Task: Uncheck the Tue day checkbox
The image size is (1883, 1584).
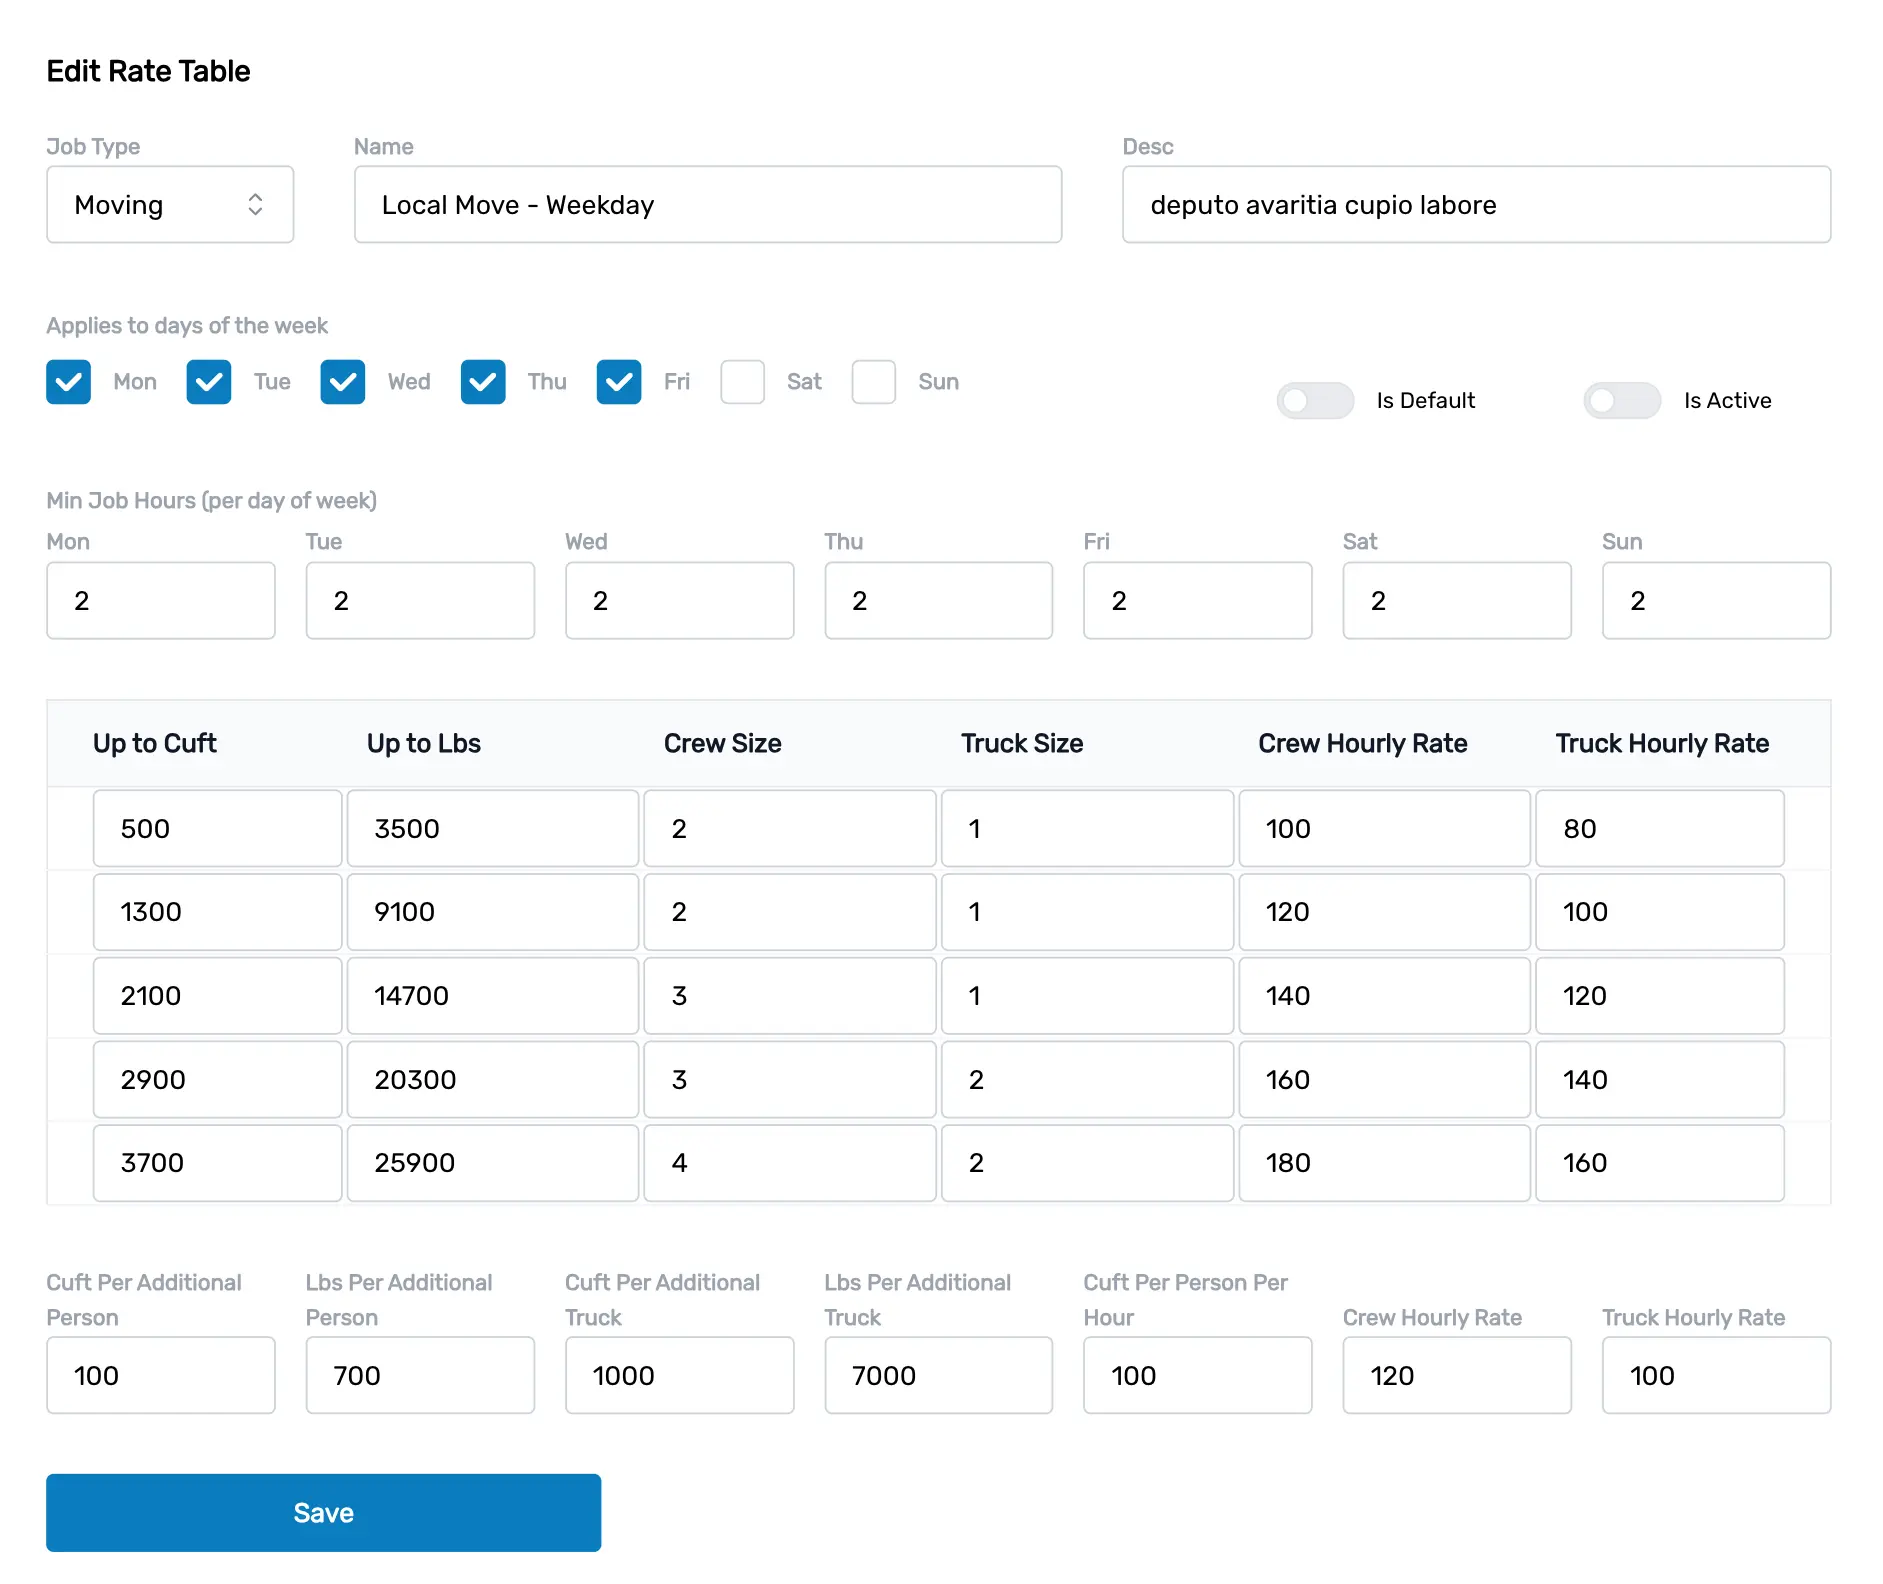Action: pyautogui.click(x=208, y=382)
